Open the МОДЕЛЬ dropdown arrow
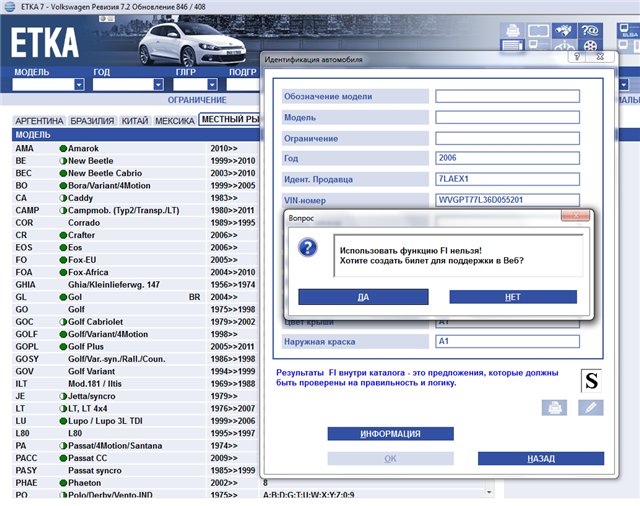Viewport: 640px width, 506px height. click(x=79, y=84)
